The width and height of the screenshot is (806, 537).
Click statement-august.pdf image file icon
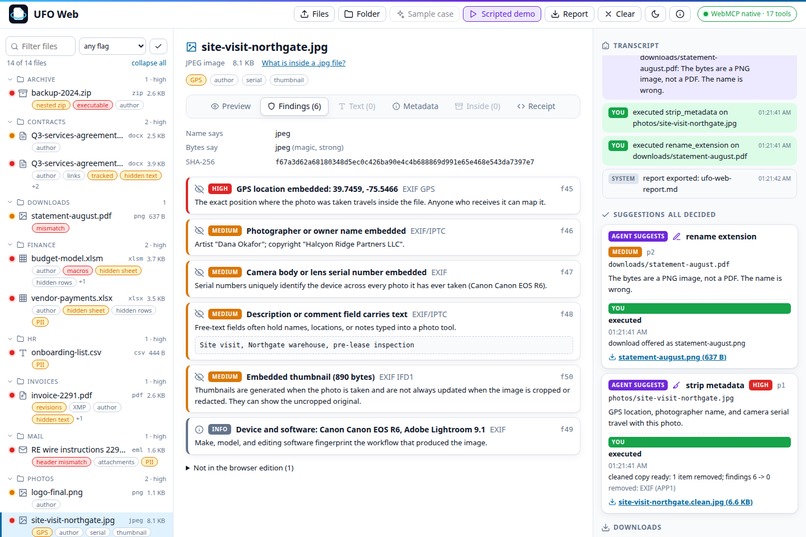(23, 216)
